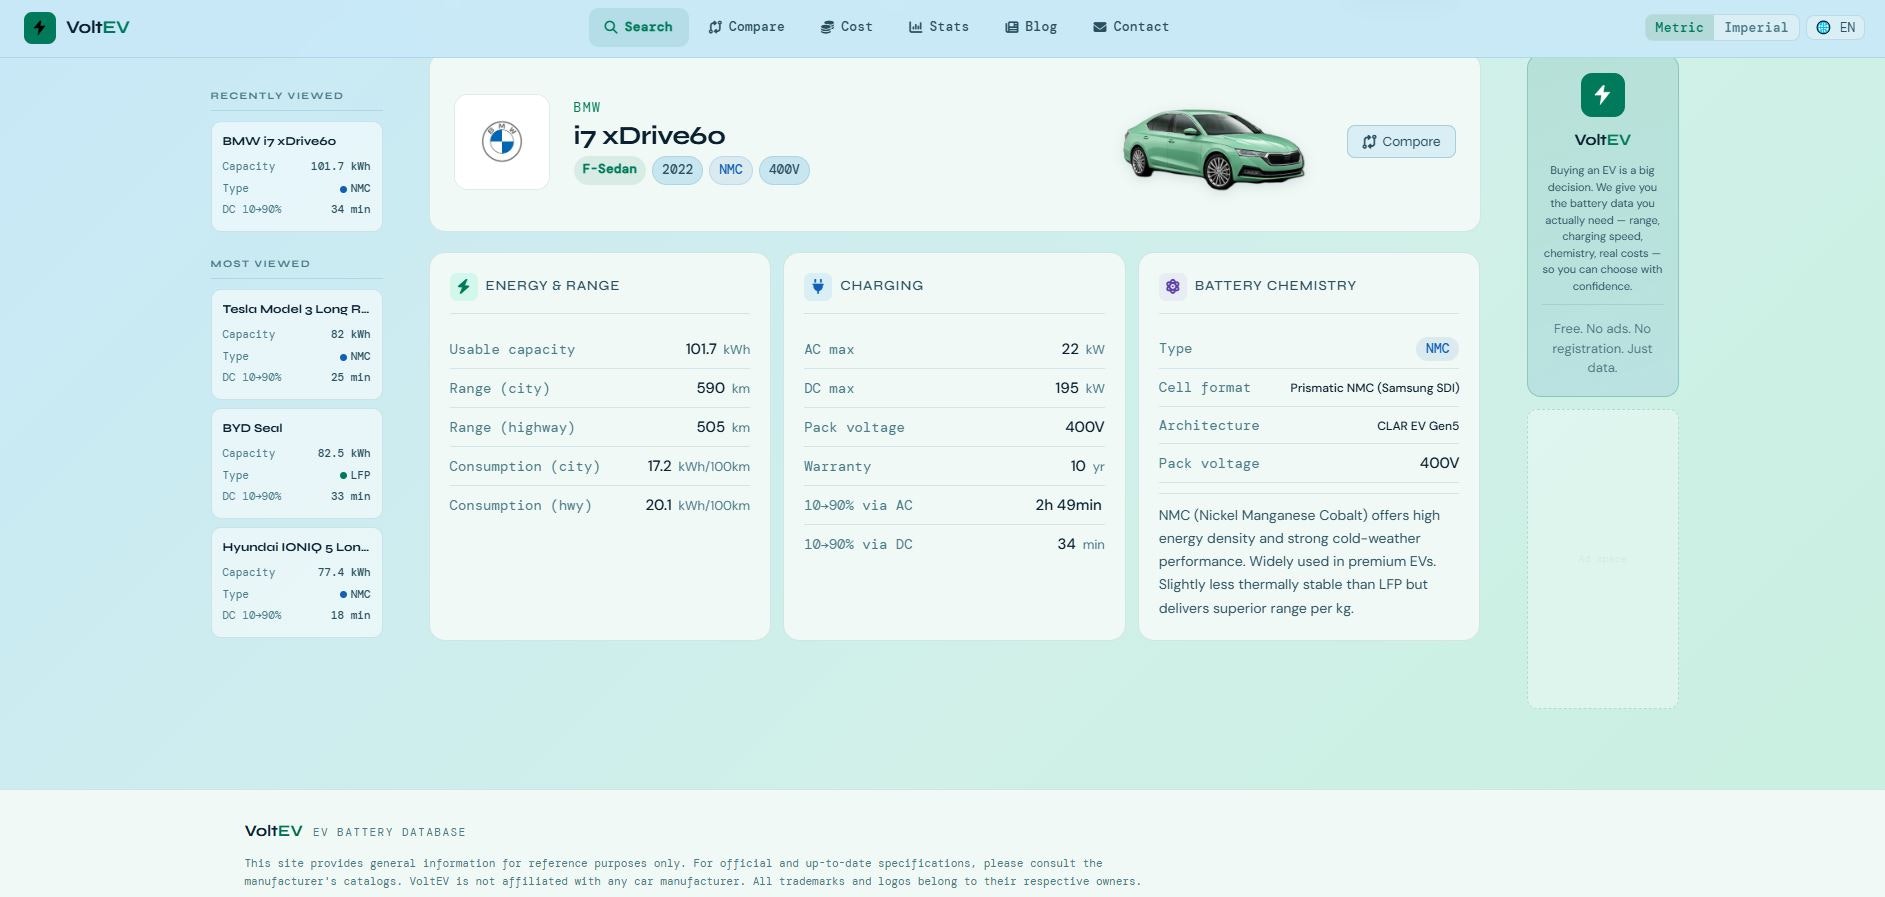
Task: Click the 400V tag under the model title
Action: click(784, 170)
